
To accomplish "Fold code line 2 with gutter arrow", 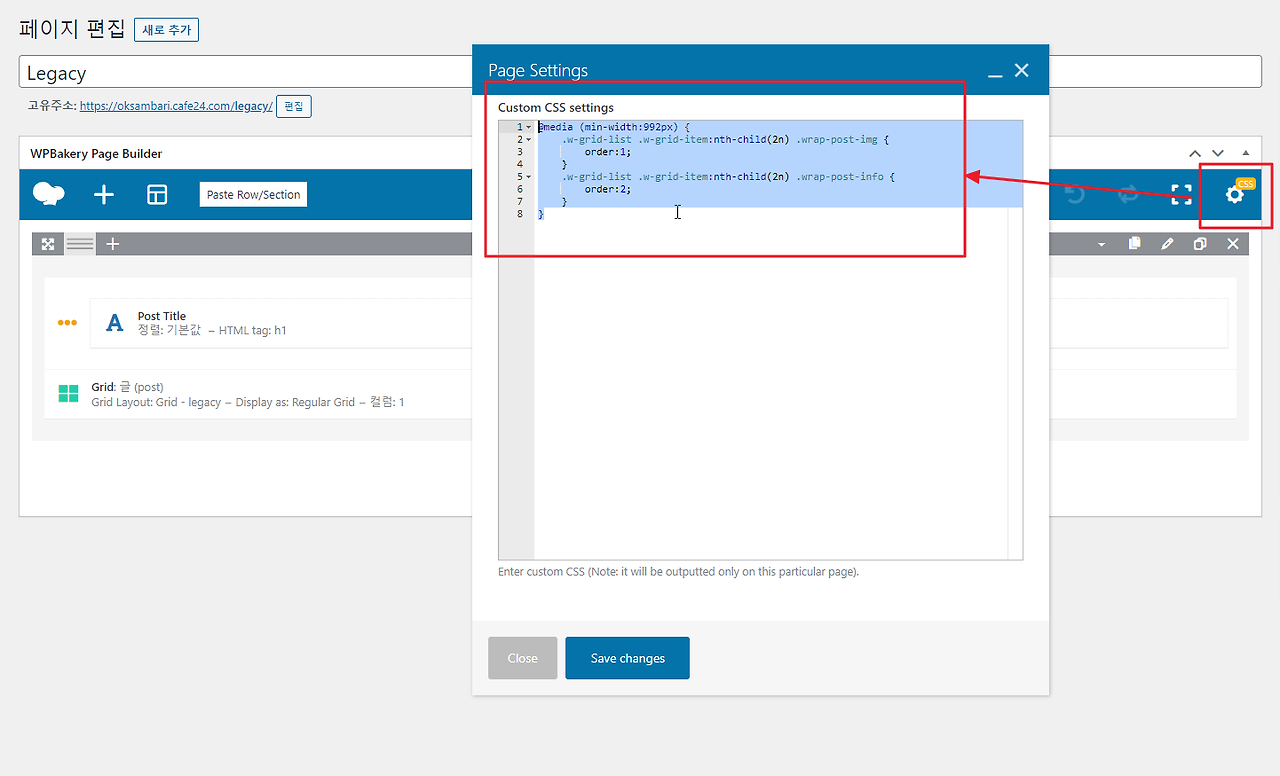I will pyautogui.click(x=529, y=140).
